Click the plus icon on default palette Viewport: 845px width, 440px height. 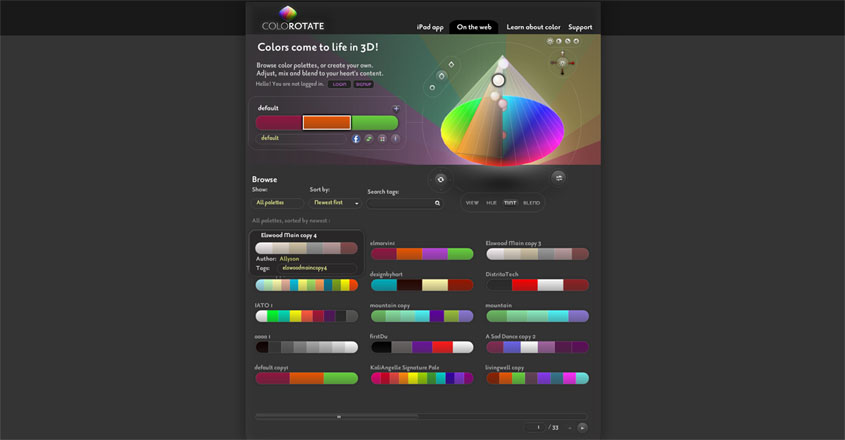coord(396,108)
